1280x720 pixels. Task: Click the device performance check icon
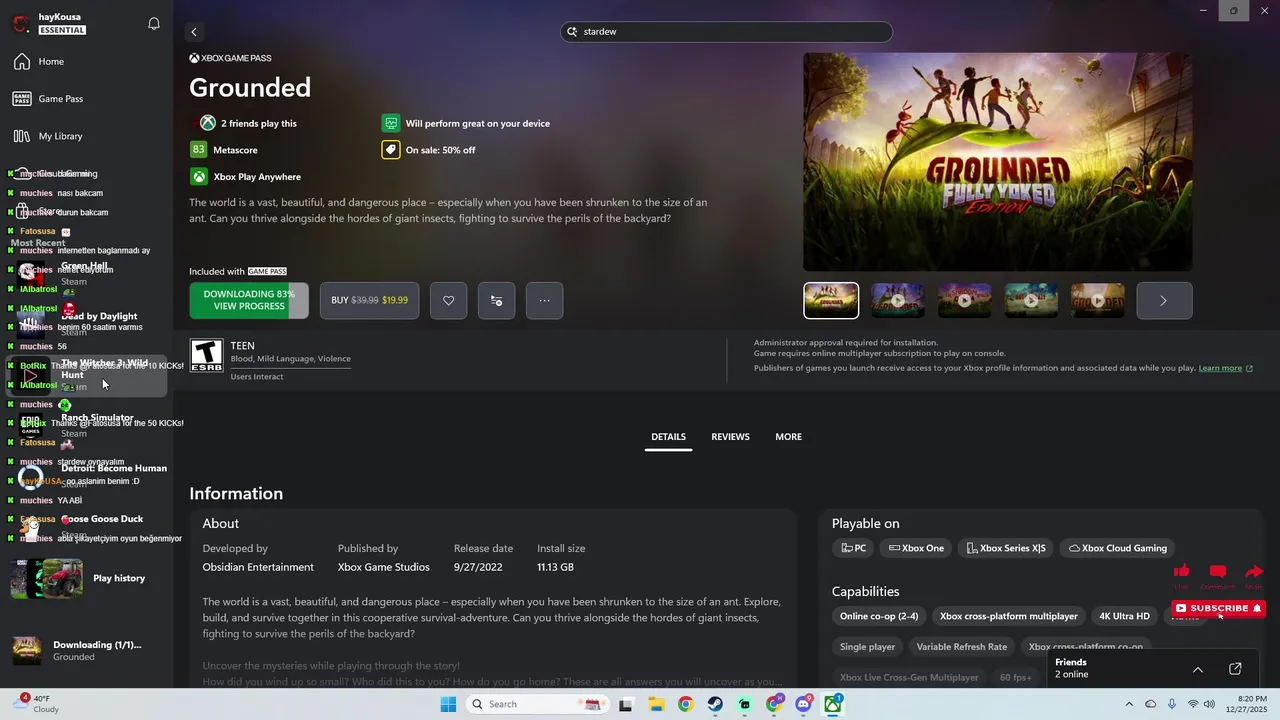[391, 123]
